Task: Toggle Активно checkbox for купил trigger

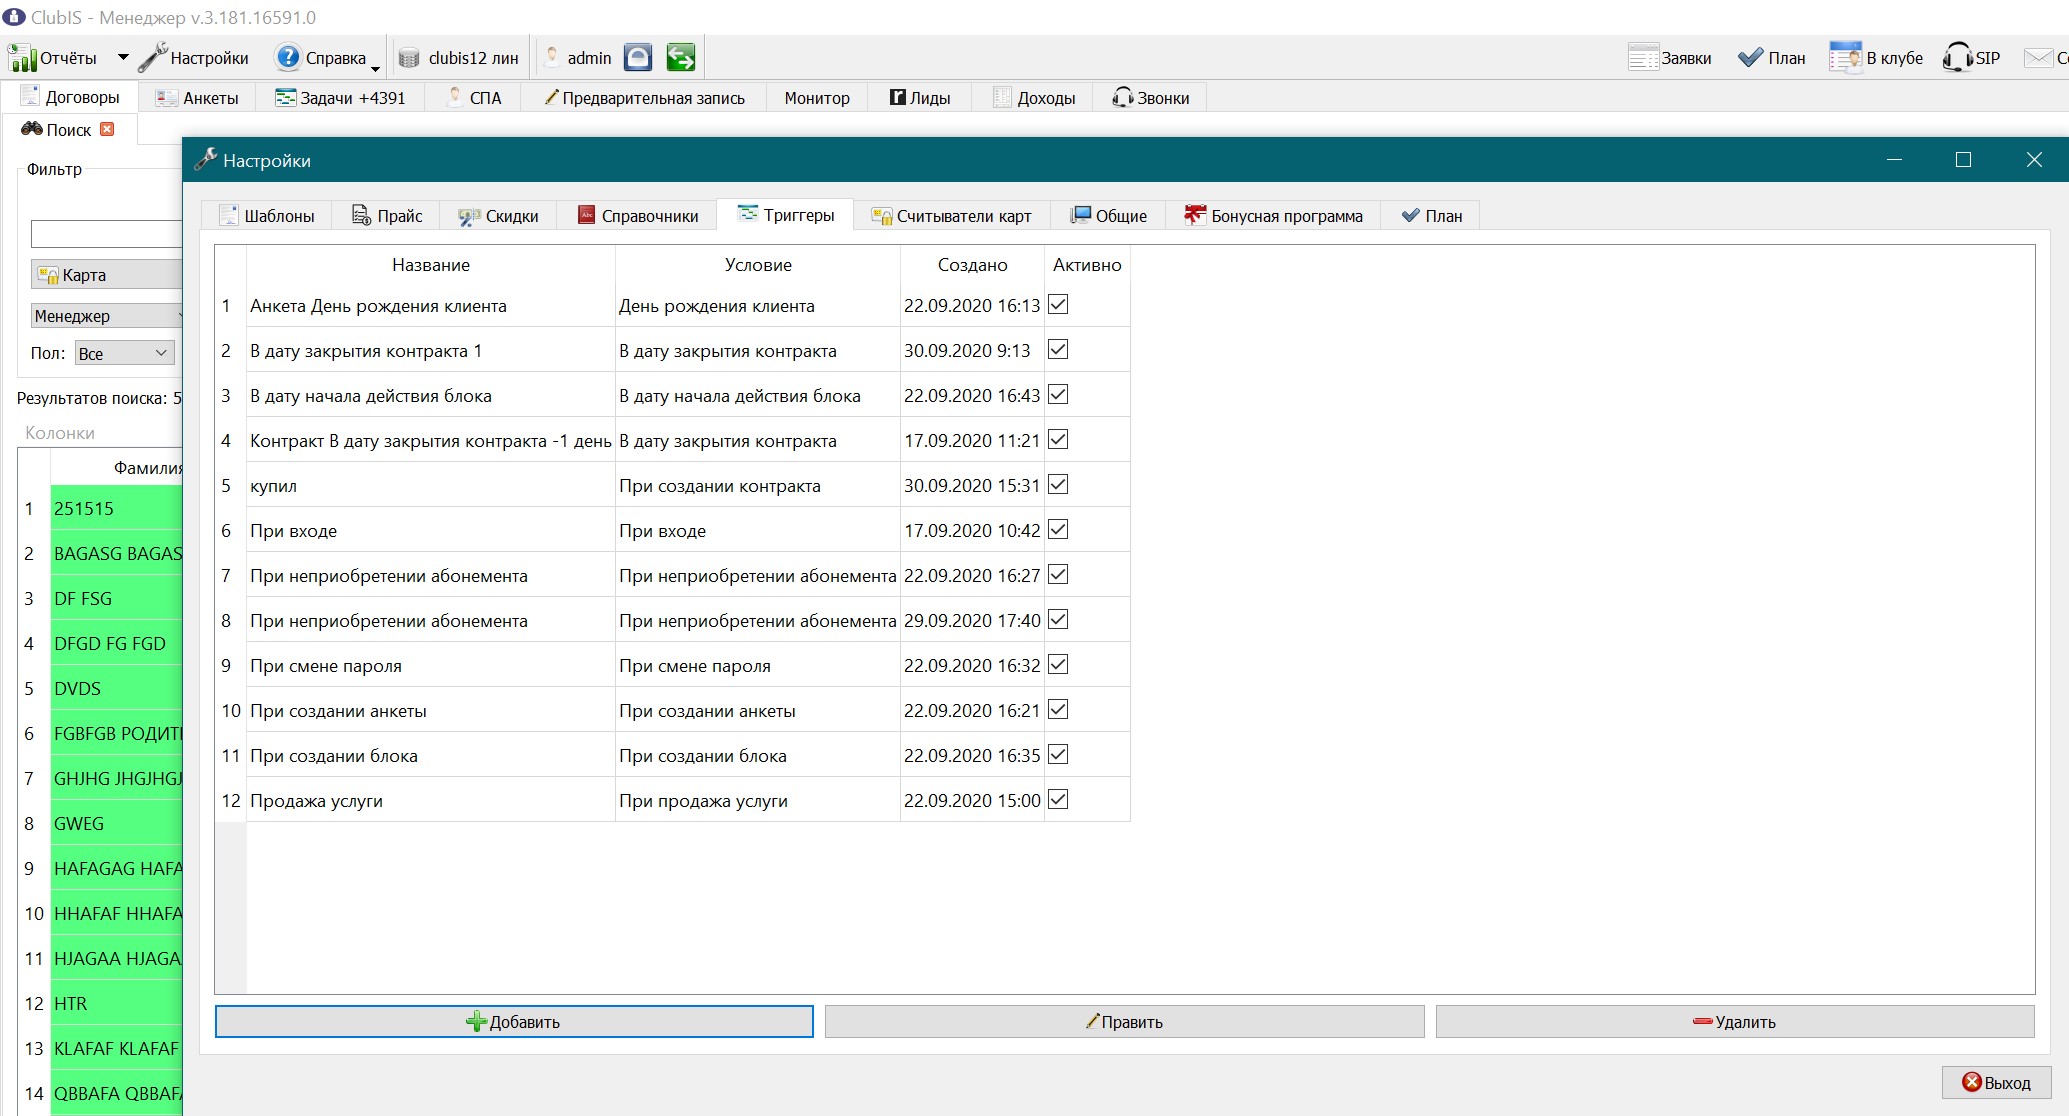Action: coord(1058,484)
